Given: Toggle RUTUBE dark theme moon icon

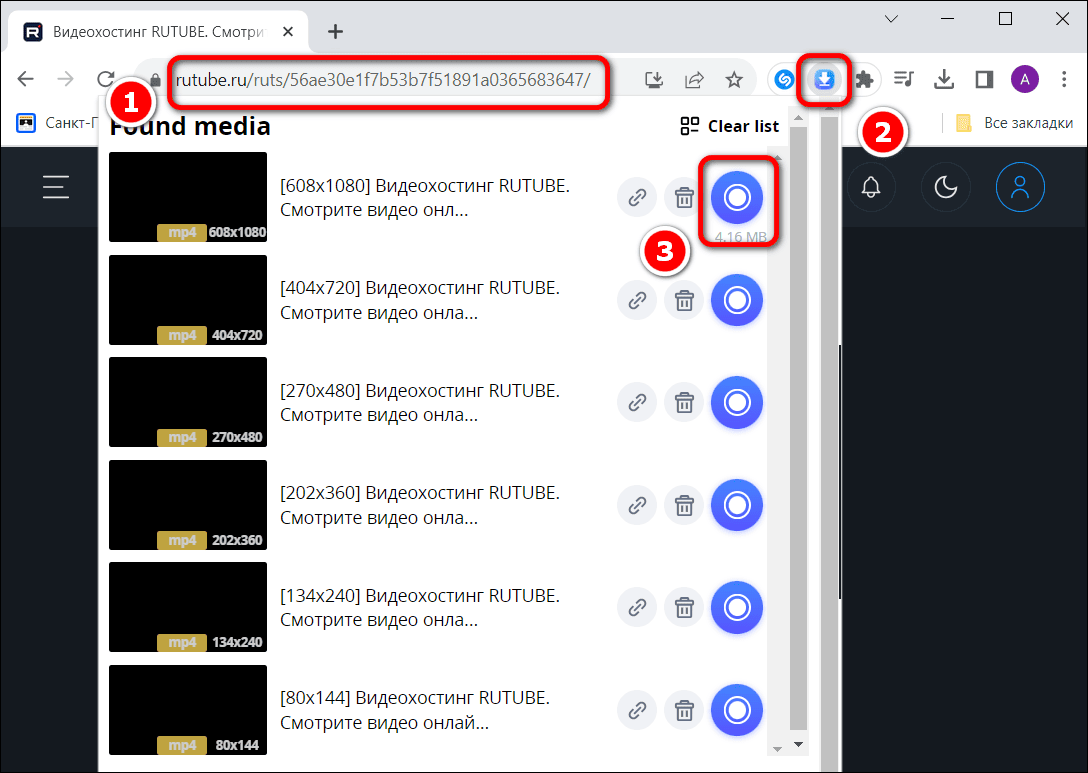Looking at the screenshot, I should tap(945, 187).
